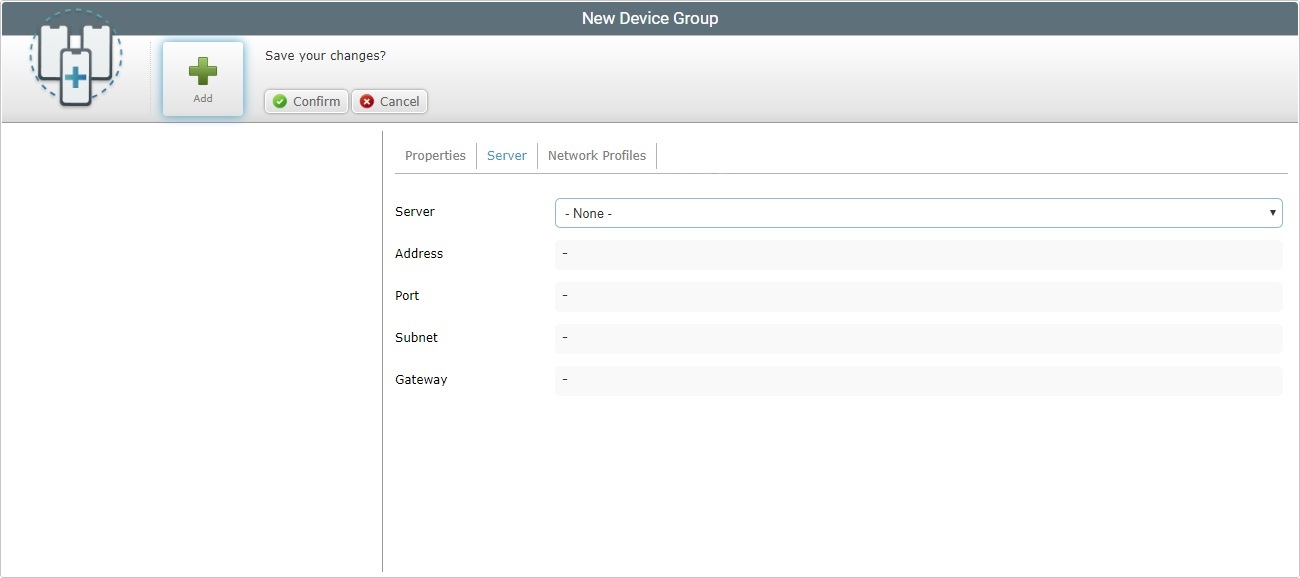Click the green plus Add icon

pyautogui.click(x=203, y=68)
